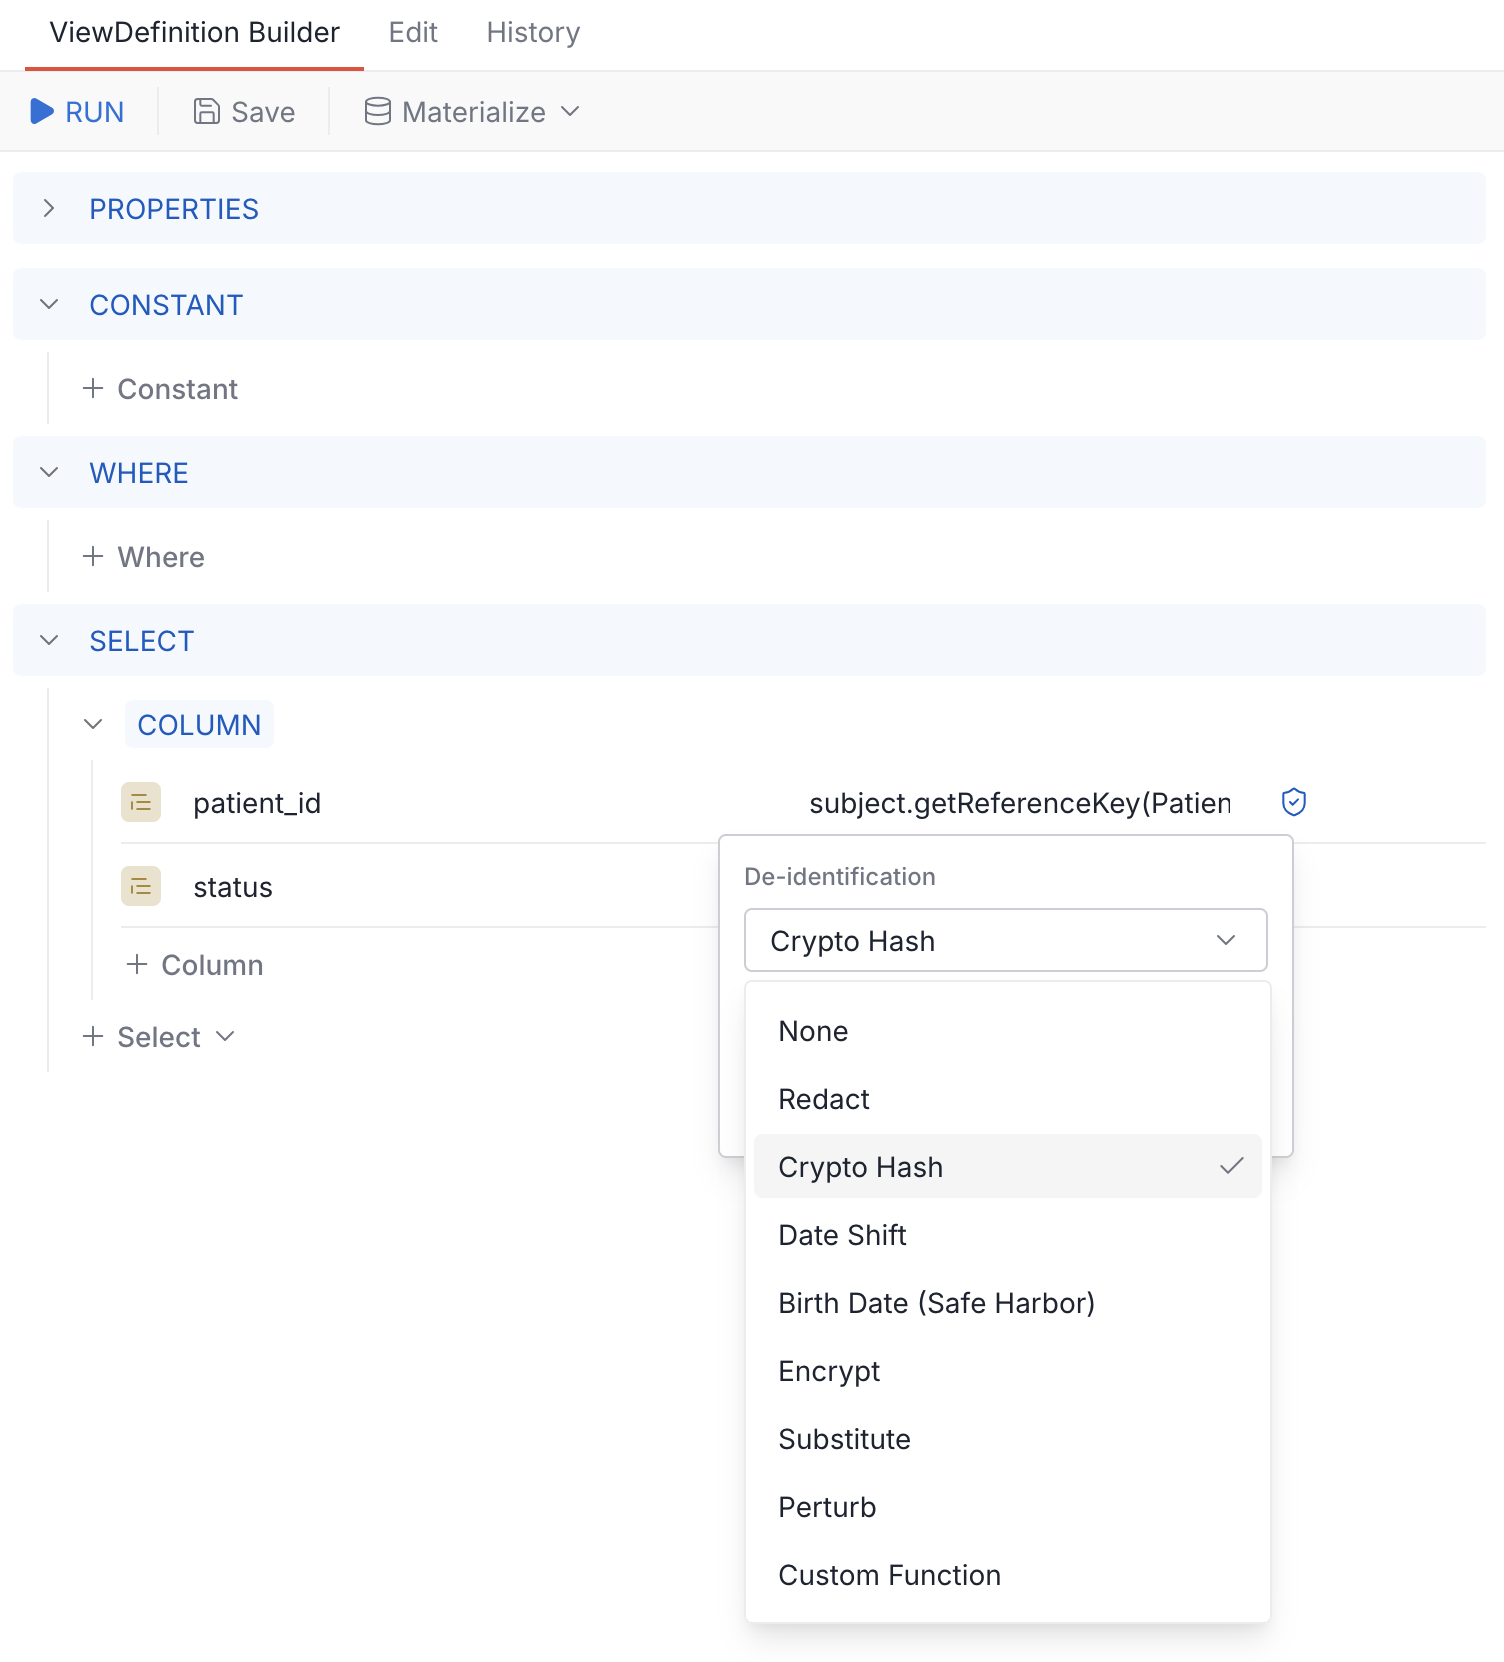Screen dimensions: 1504x1662
Task: Click the column icon beside status
Action: 140,886
